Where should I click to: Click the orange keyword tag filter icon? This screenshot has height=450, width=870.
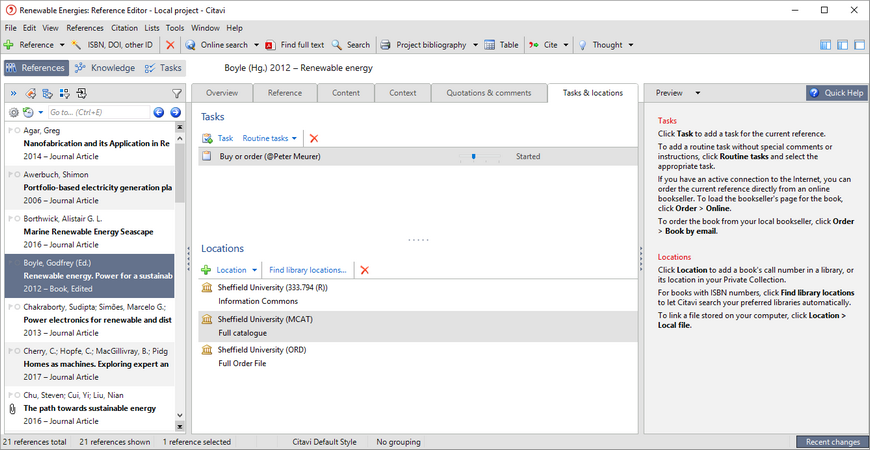tap(31, 93)
